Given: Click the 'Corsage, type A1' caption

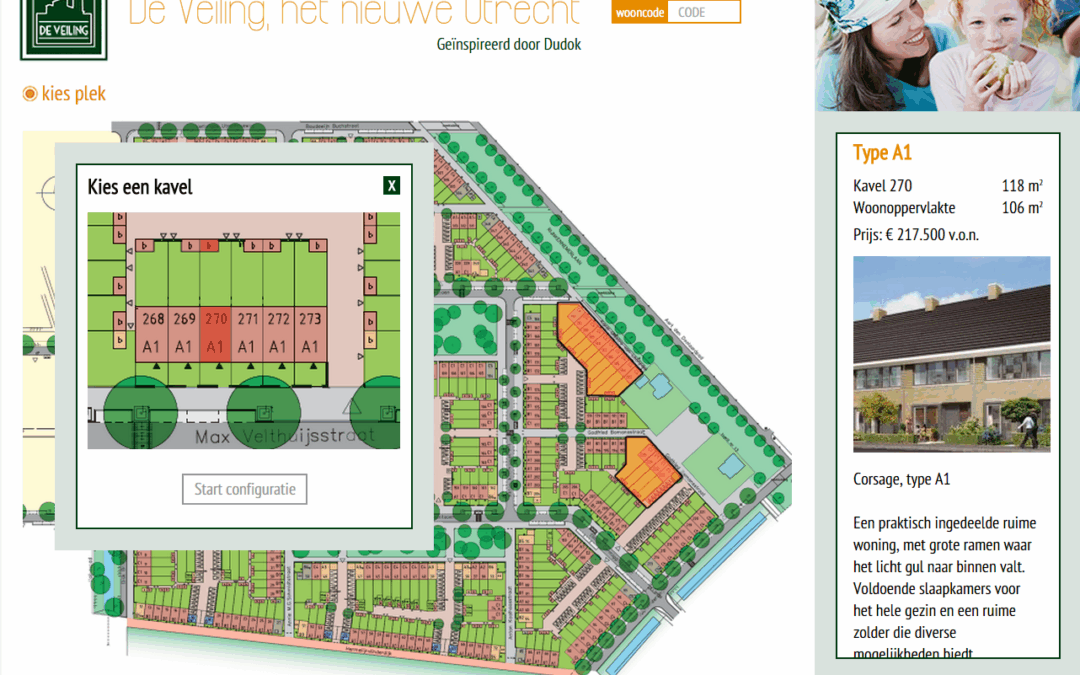Looking at the screenshot, I should [x=902, y=479].
